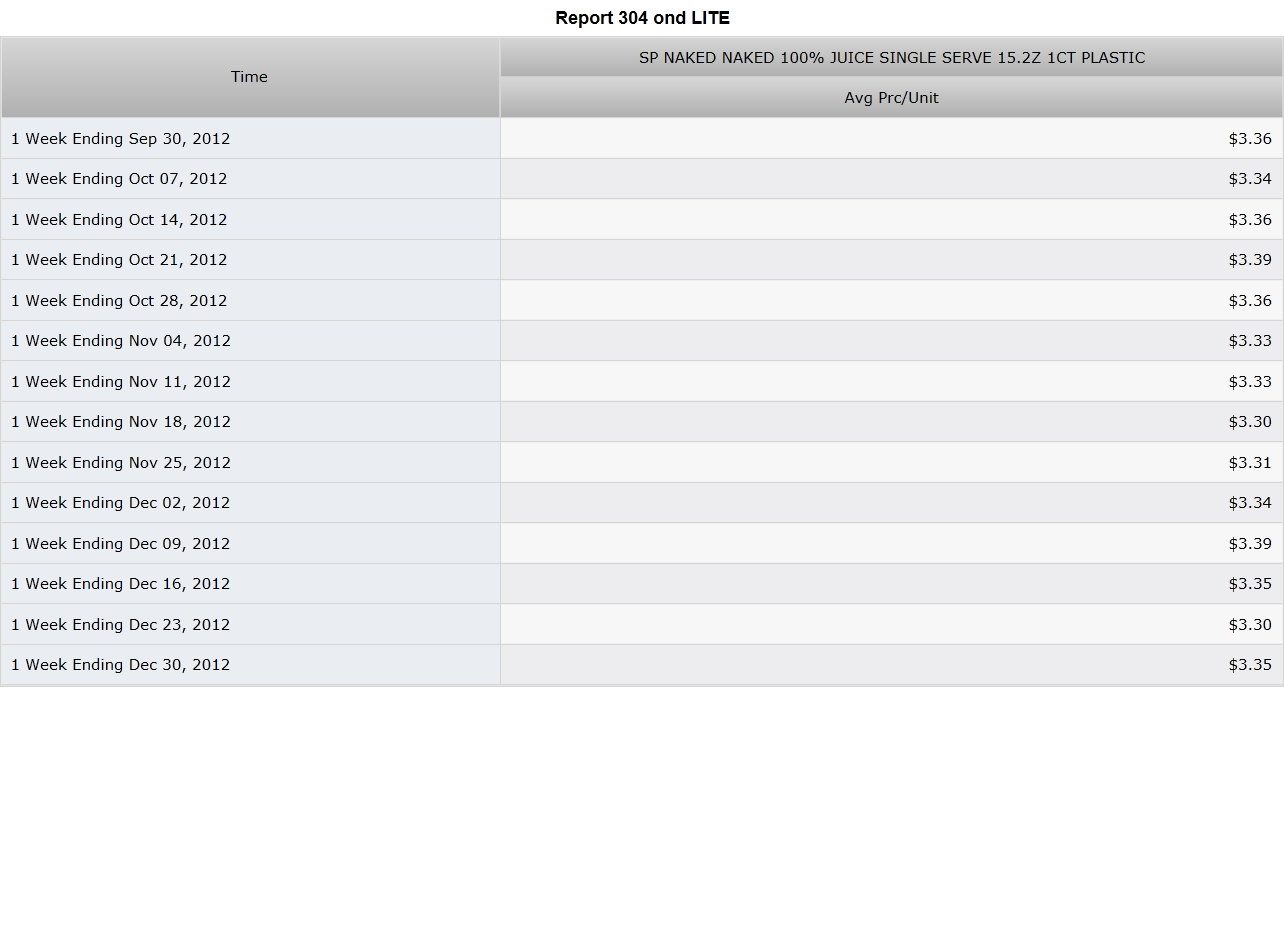The image size is (1284, 946).
Task: Click the $3.31 price for Nov 25 week
Action: coord(1250,462)
